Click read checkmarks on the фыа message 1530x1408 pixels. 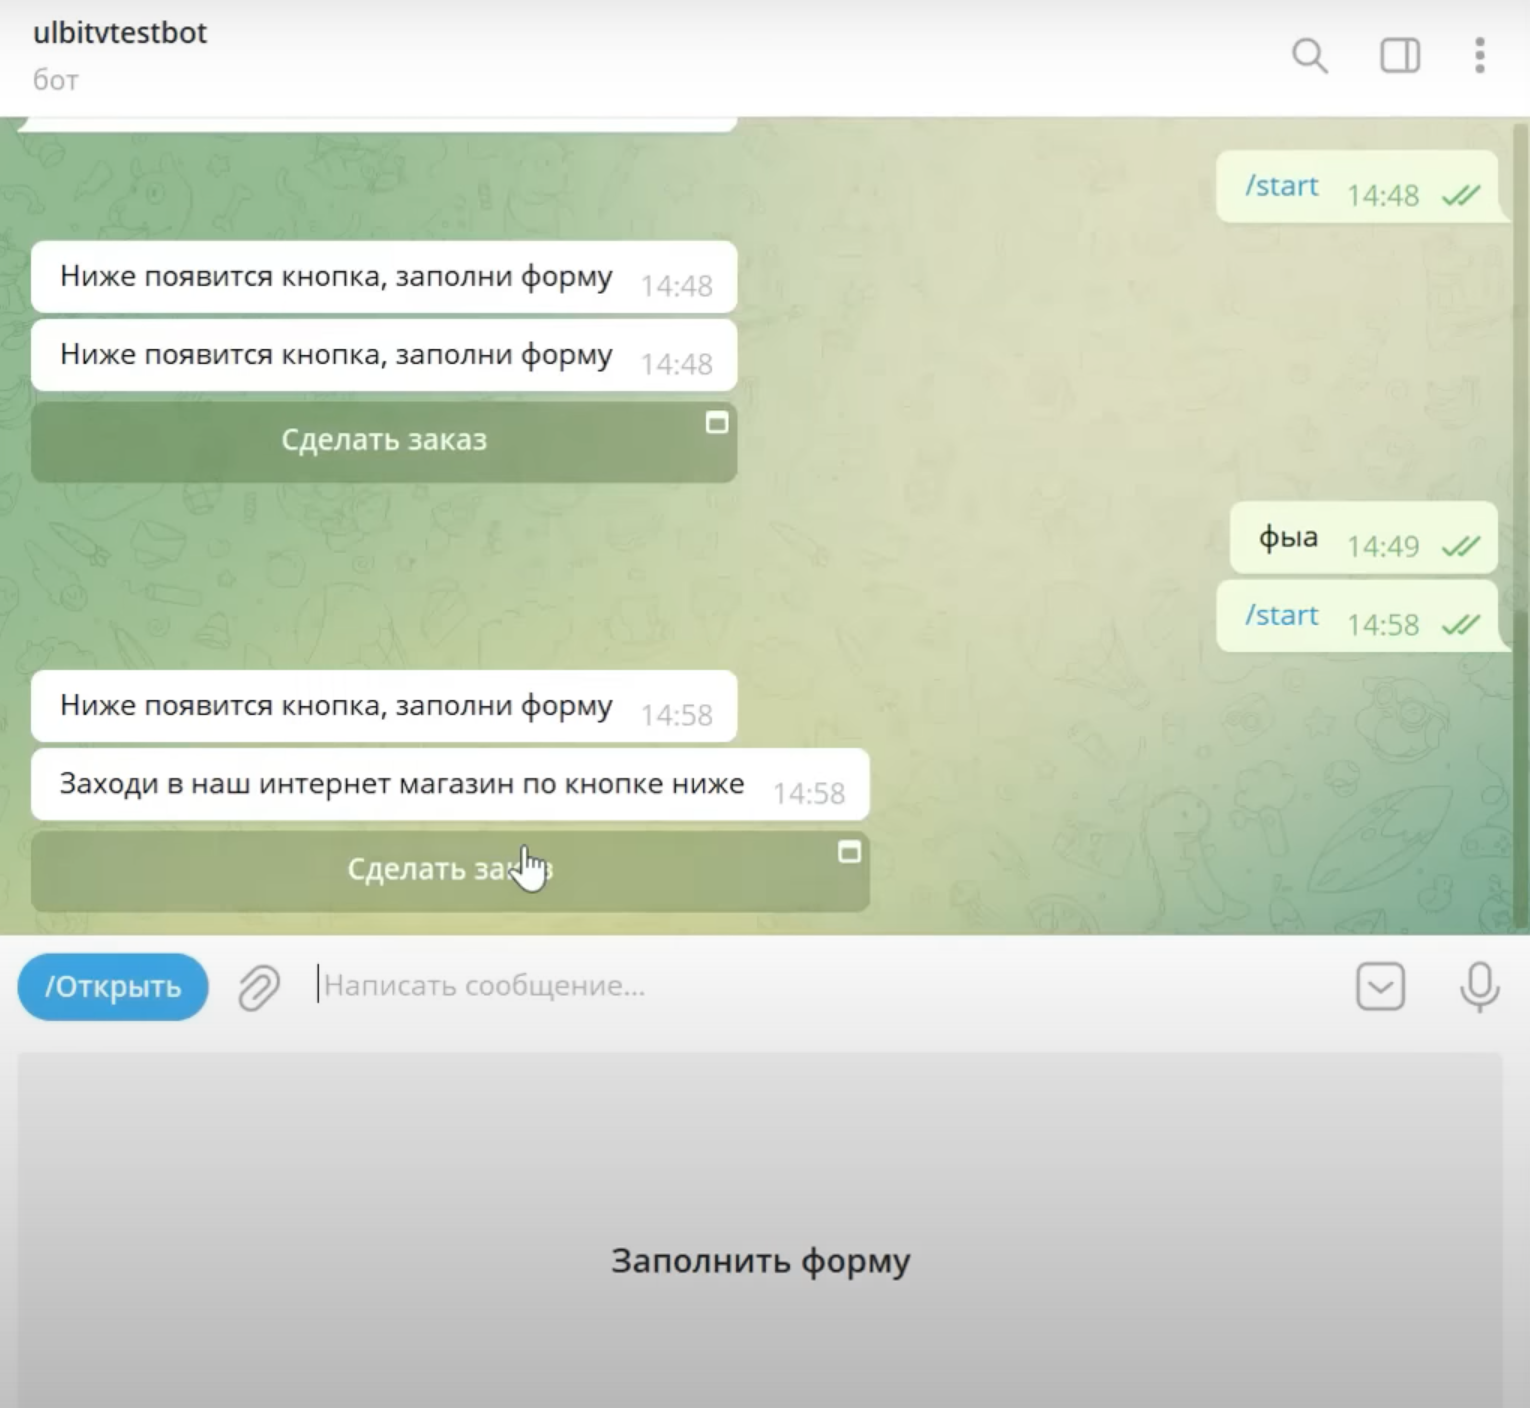(x=1461, y=546)
